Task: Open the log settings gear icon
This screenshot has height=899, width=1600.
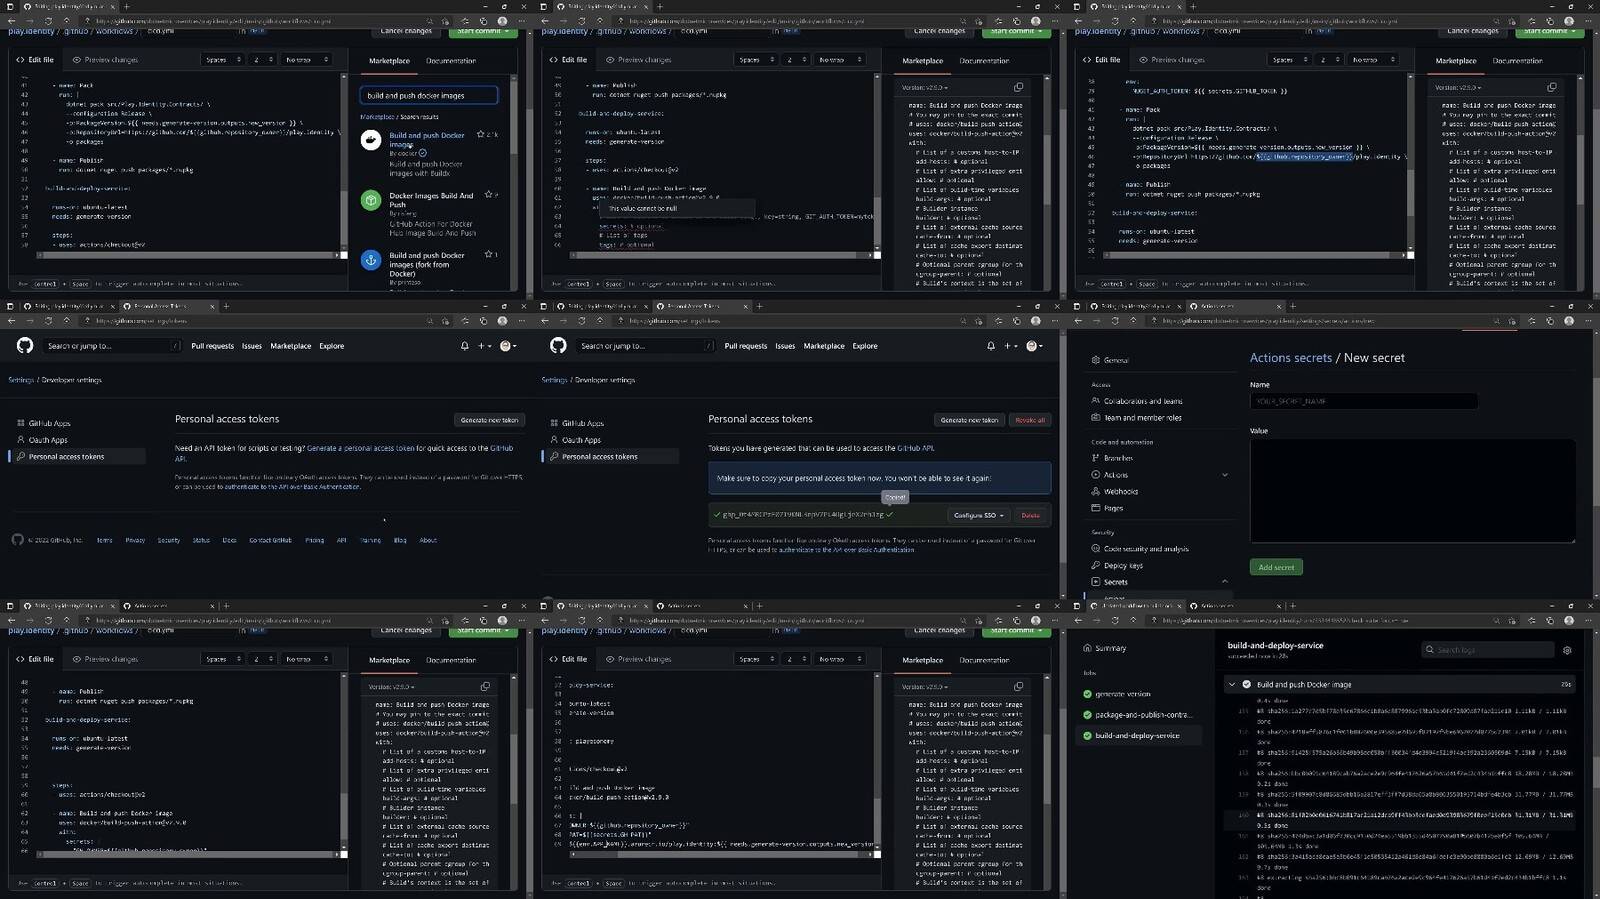Action: [1567, 650]
